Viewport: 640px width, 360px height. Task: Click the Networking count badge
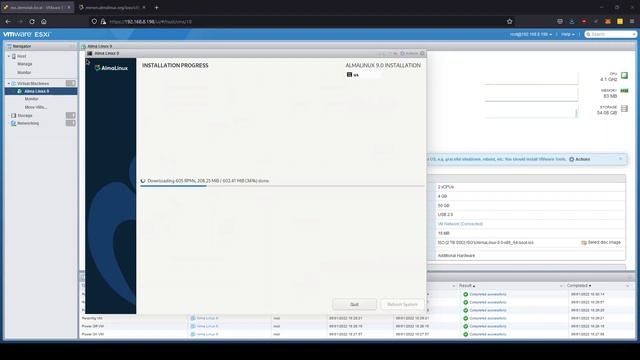coord(71,123)
